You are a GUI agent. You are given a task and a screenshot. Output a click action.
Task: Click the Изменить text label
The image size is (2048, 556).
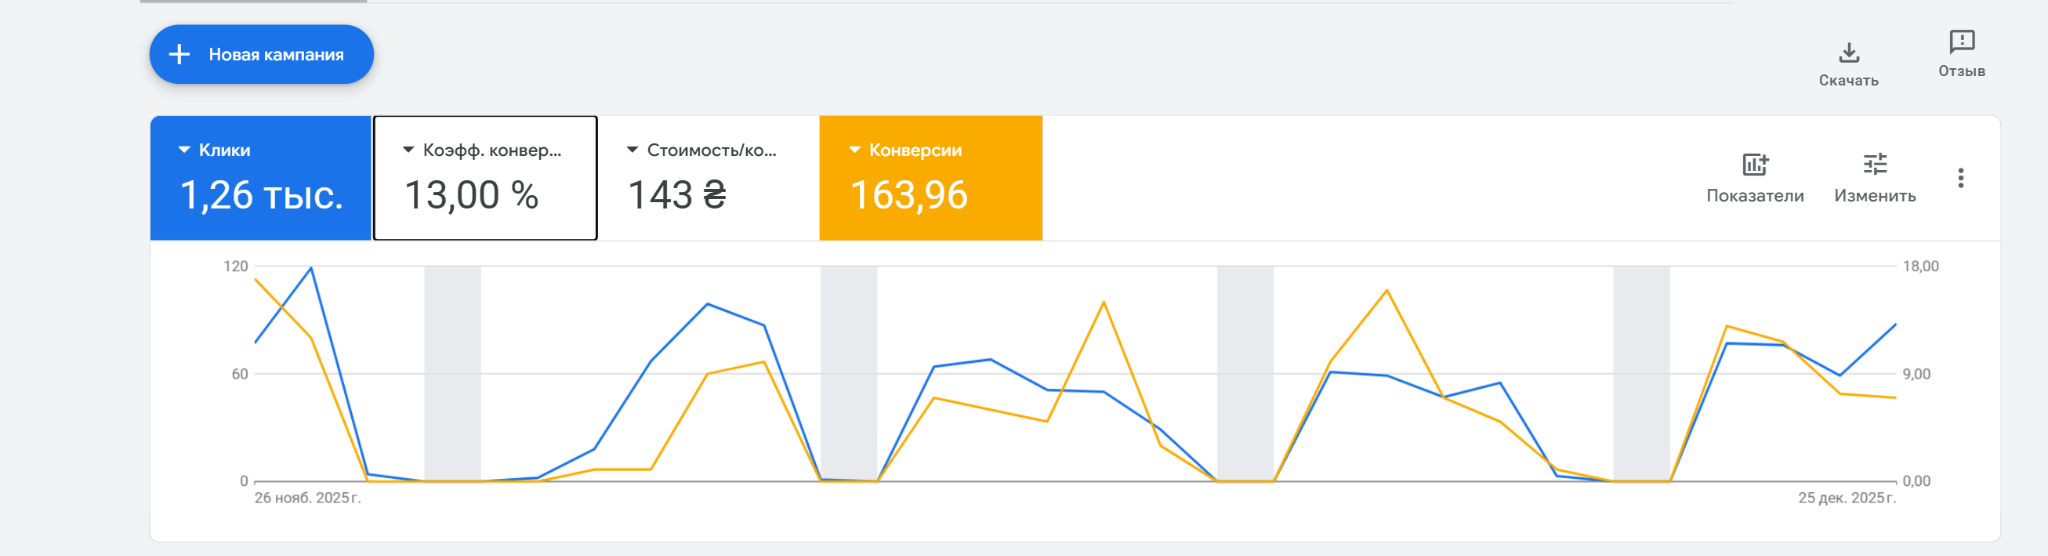point(1875,196)
